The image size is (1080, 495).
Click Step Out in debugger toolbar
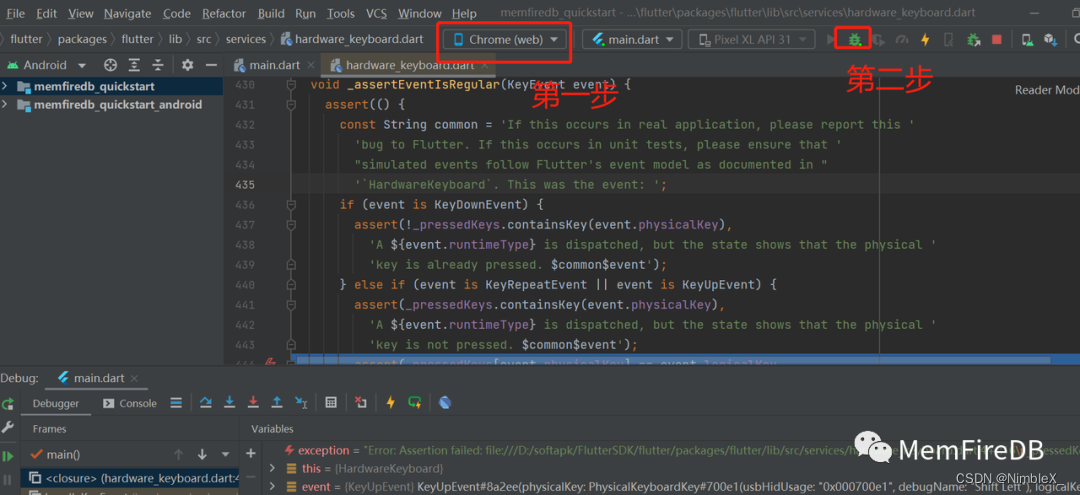coord(277,402)
